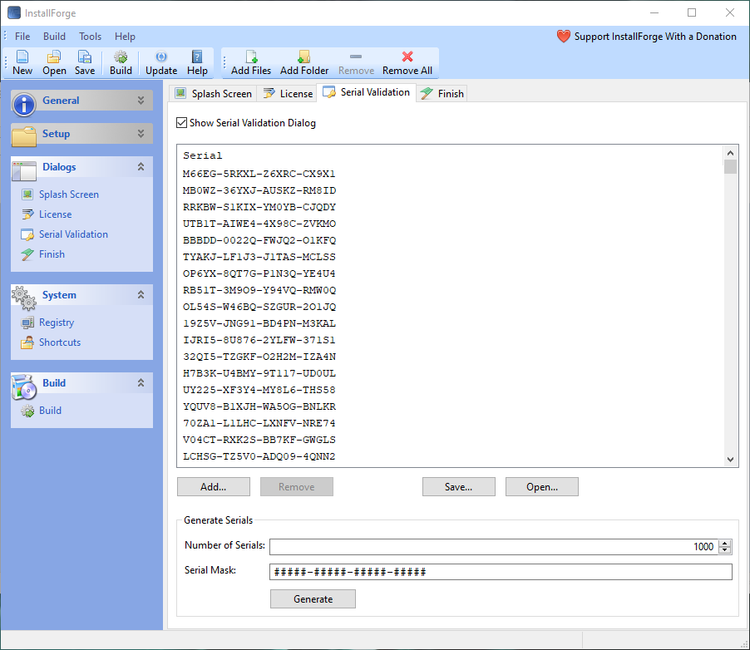Switch to the Finish tab
The image size is (750, 650).
click(442, 93)
